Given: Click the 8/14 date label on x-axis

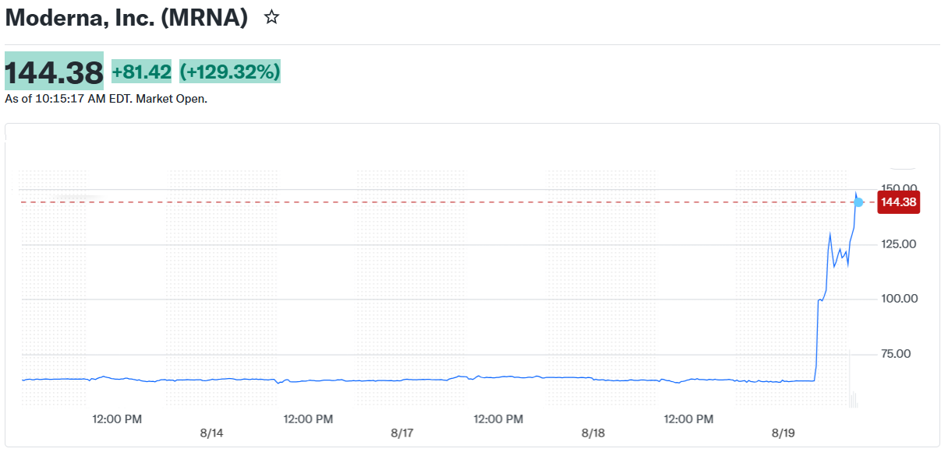Looking at the screenshot, I should click(213, 433).
